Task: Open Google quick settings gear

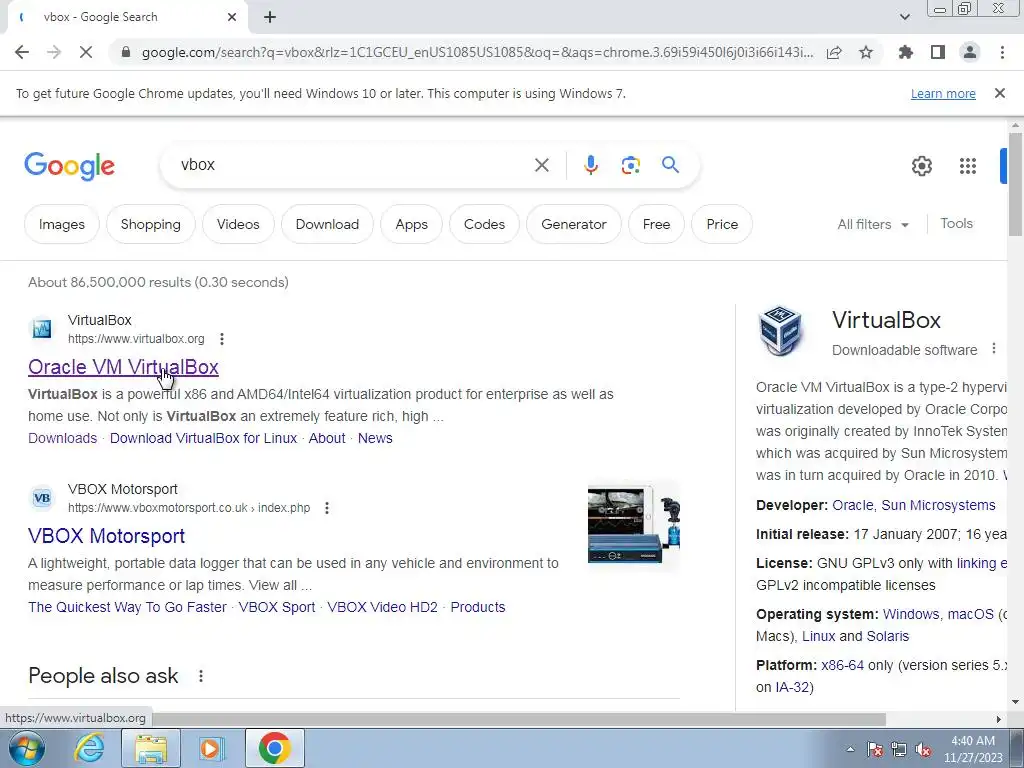Action: [921, 166]
